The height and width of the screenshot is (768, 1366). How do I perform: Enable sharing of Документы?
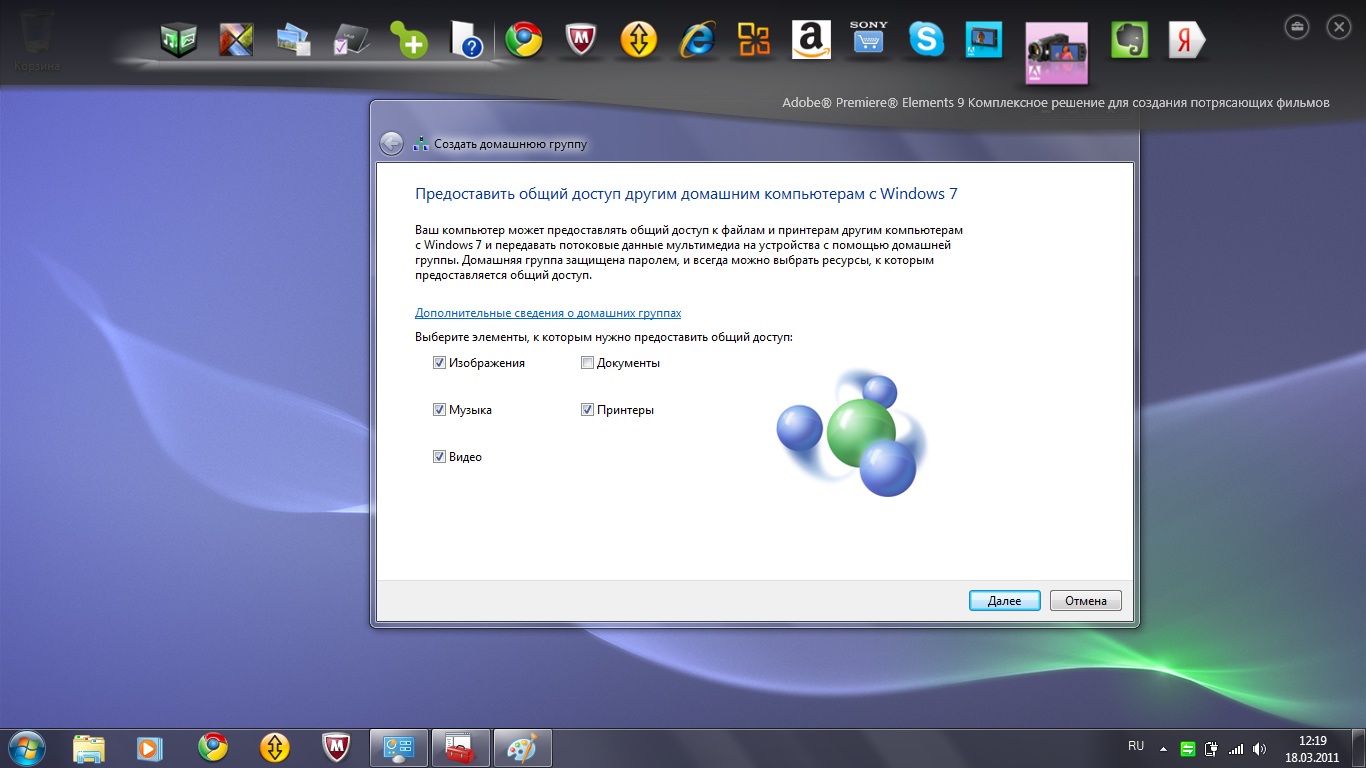(587, 363)
